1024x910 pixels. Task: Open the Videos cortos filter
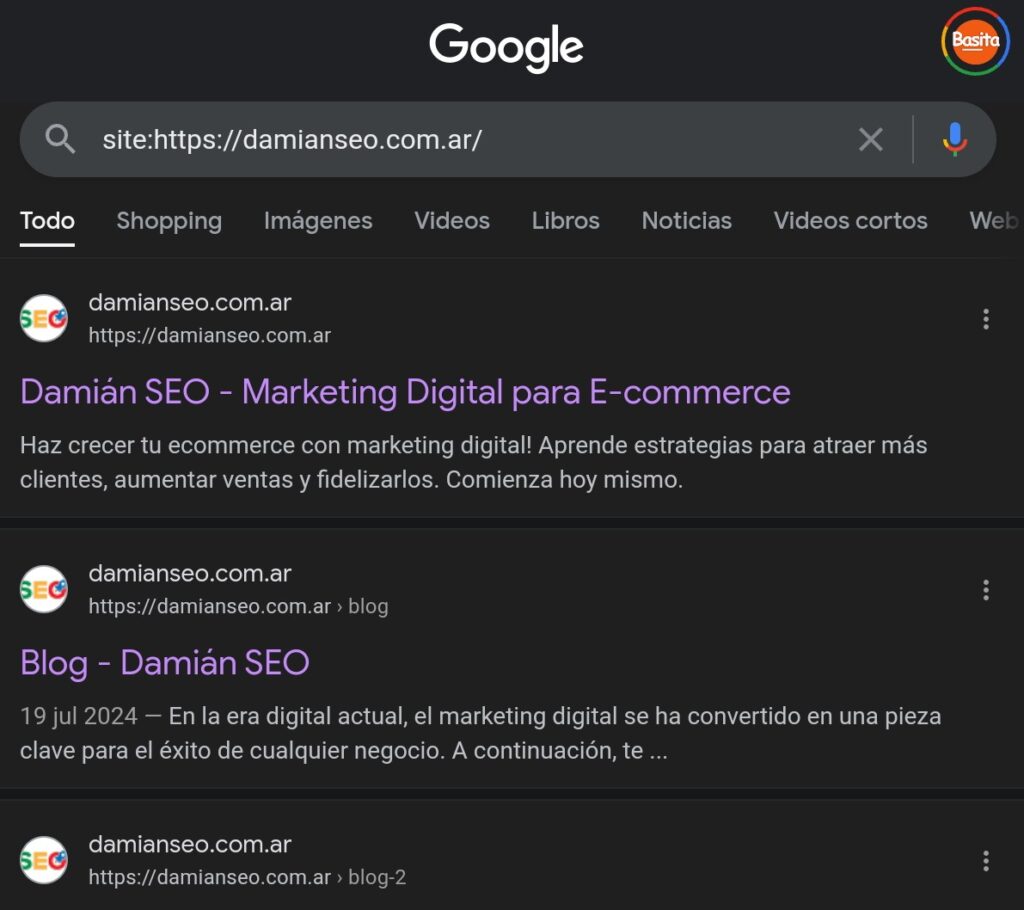coord(850,221)
